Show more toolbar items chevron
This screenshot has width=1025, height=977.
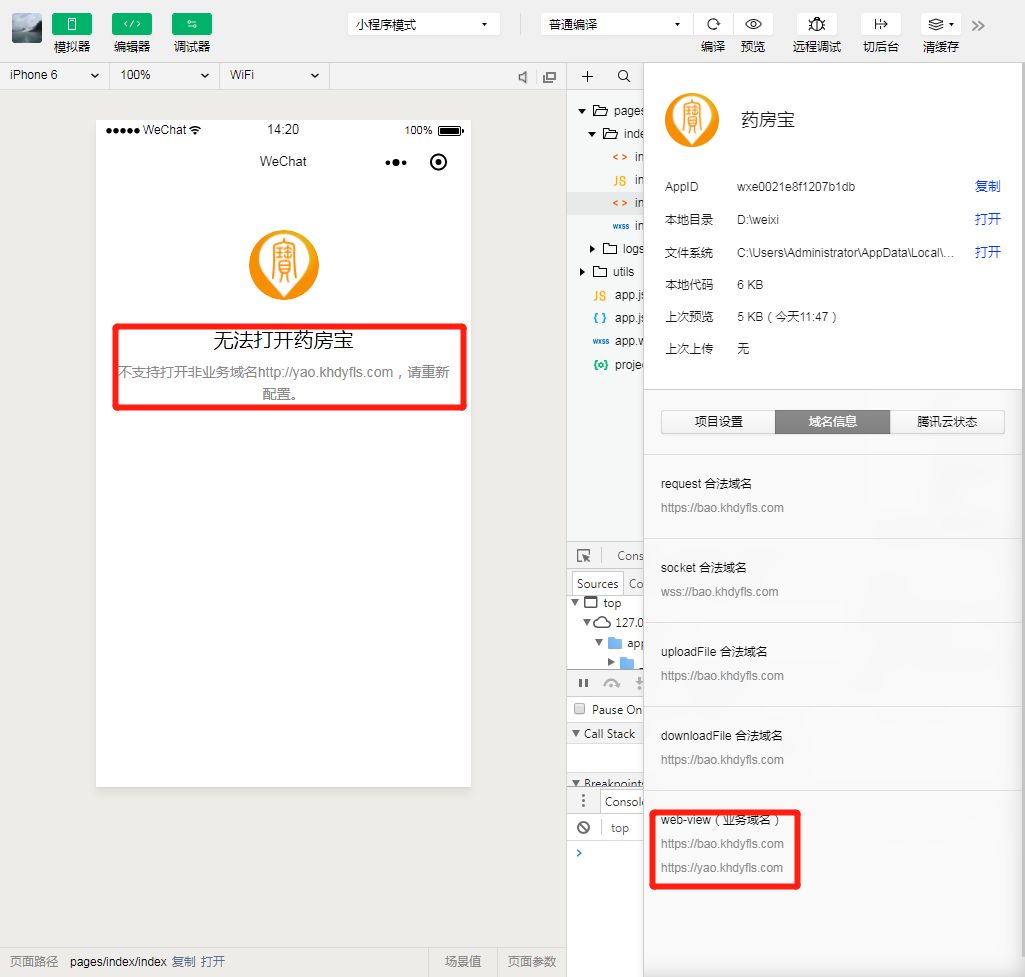click(978, 26)
